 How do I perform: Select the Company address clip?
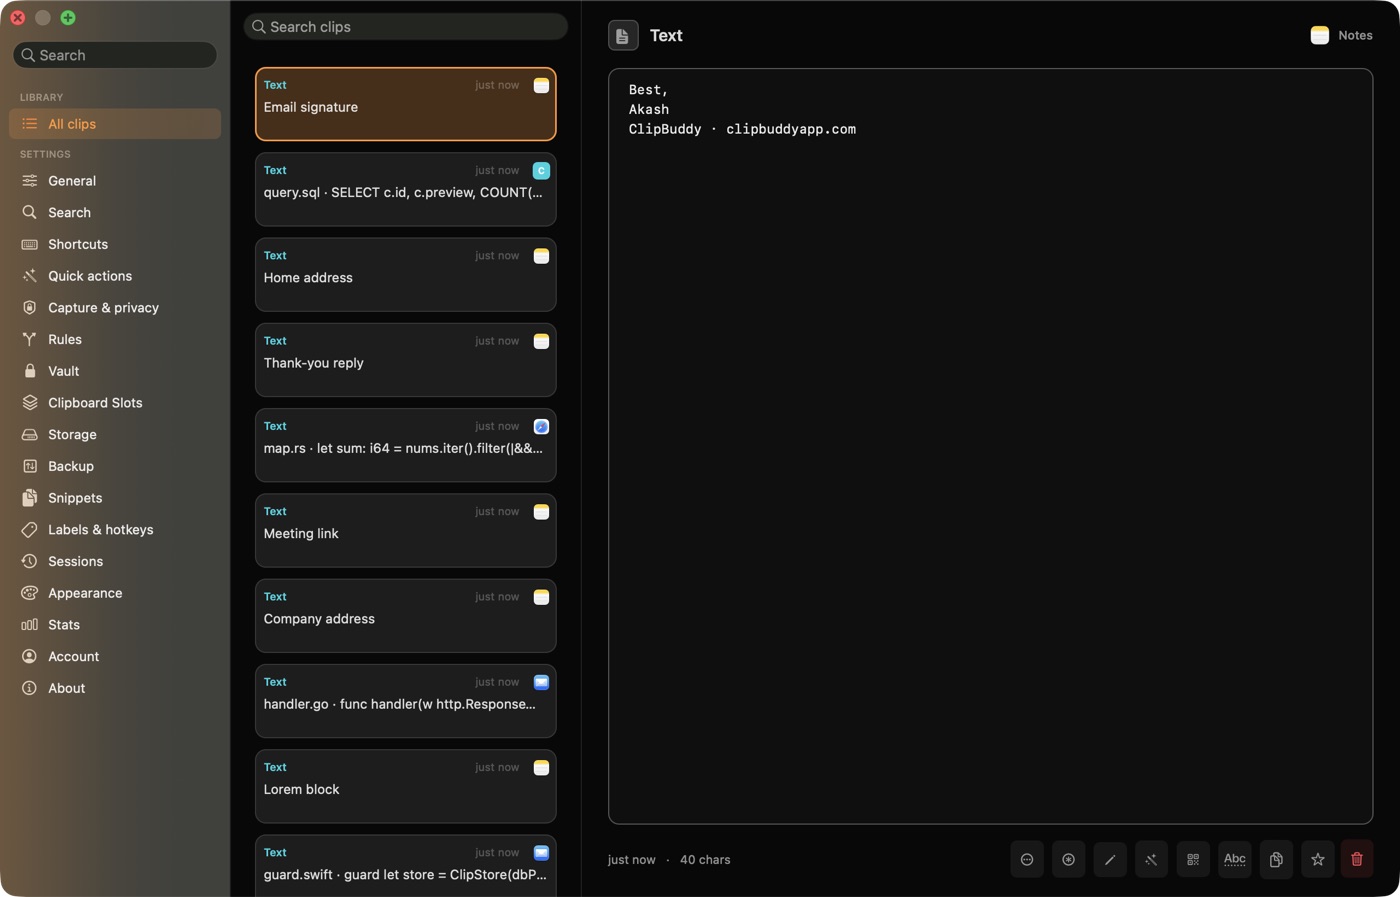tap(406, 616)
